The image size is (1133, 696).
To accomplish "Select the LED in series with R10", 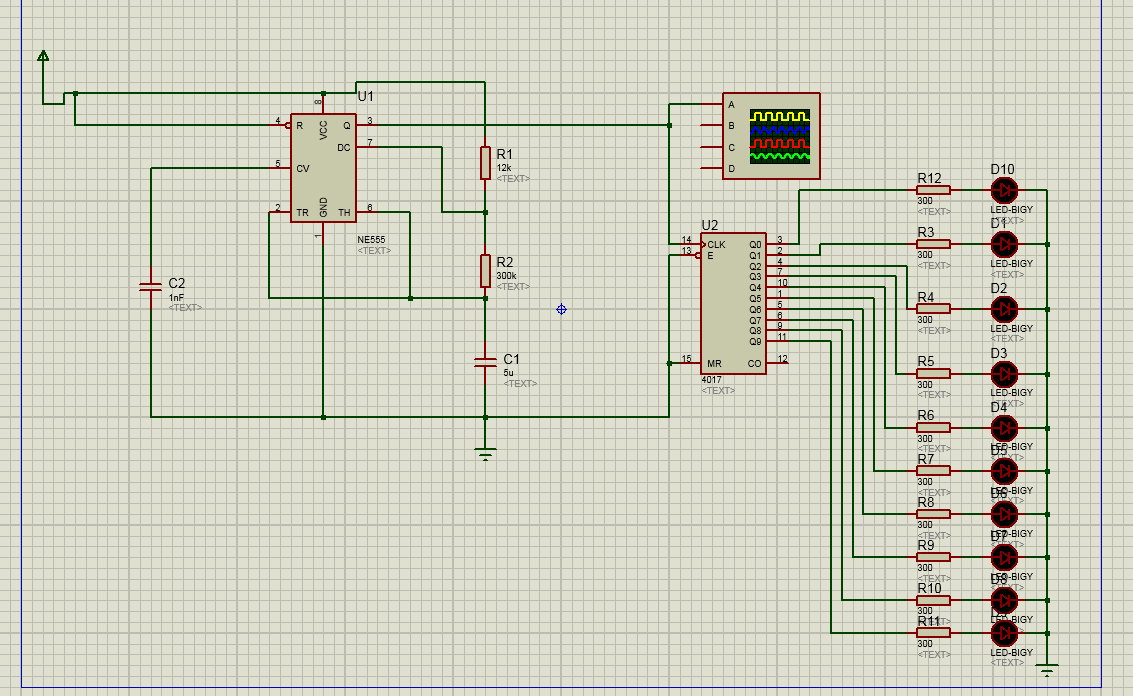I will point(1004,600).
